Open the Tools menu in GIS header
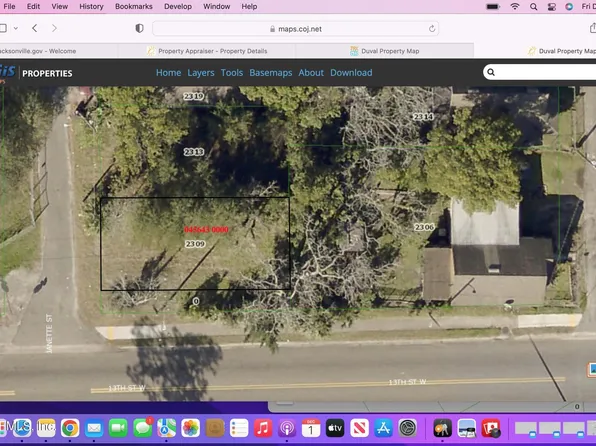Image resolution: width=596 pixels, height=446 pixels. pyautogui.click(x=232, y=73)
